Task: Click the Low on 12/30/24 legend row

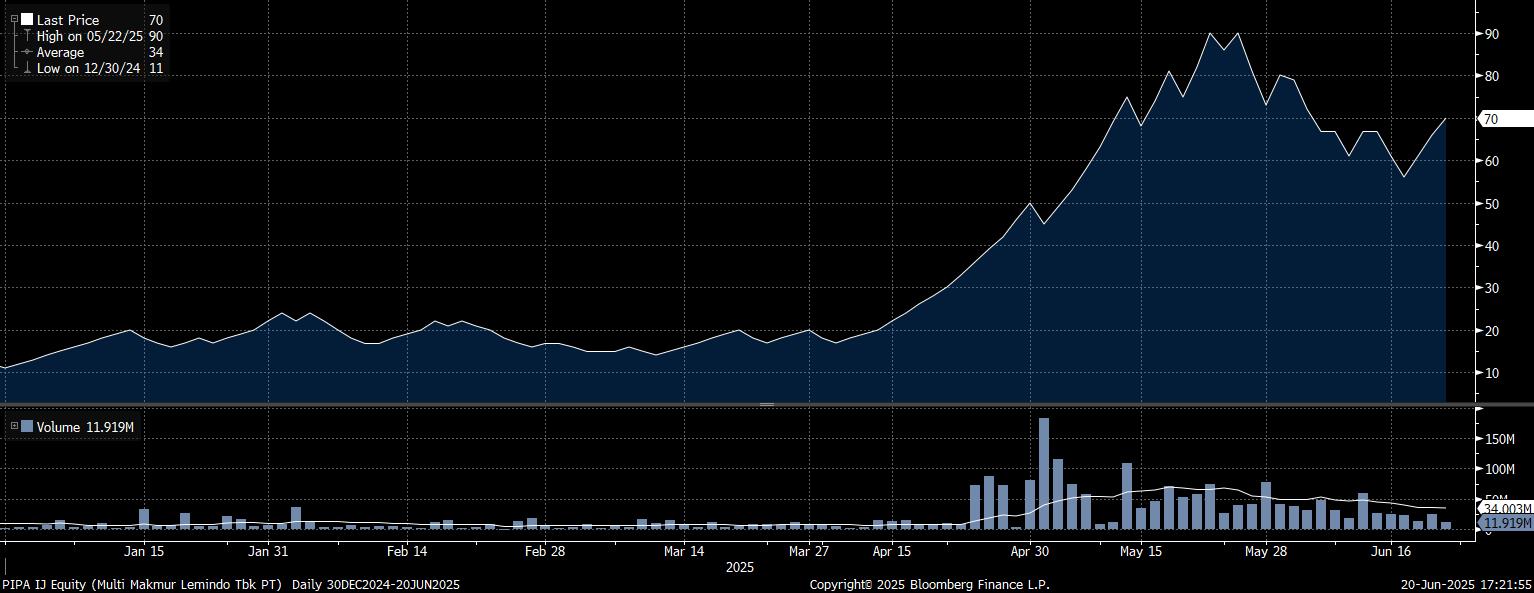Action: point(88,69)
